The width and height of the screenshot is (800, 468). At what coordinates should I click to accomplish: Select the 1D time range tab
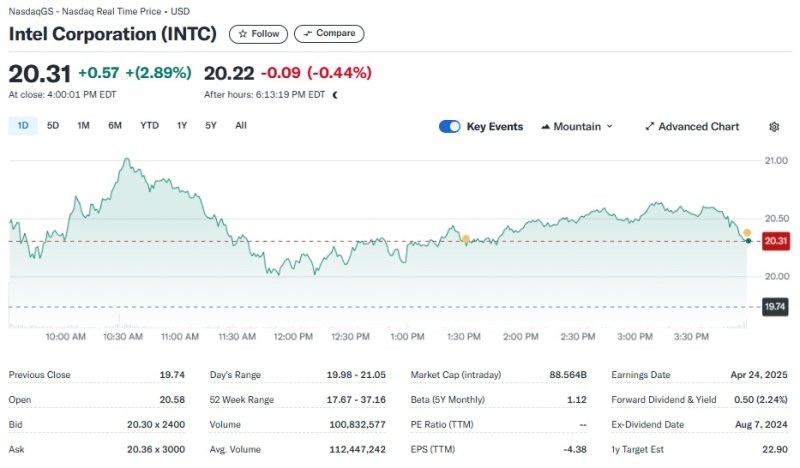[x=23, y=126]
